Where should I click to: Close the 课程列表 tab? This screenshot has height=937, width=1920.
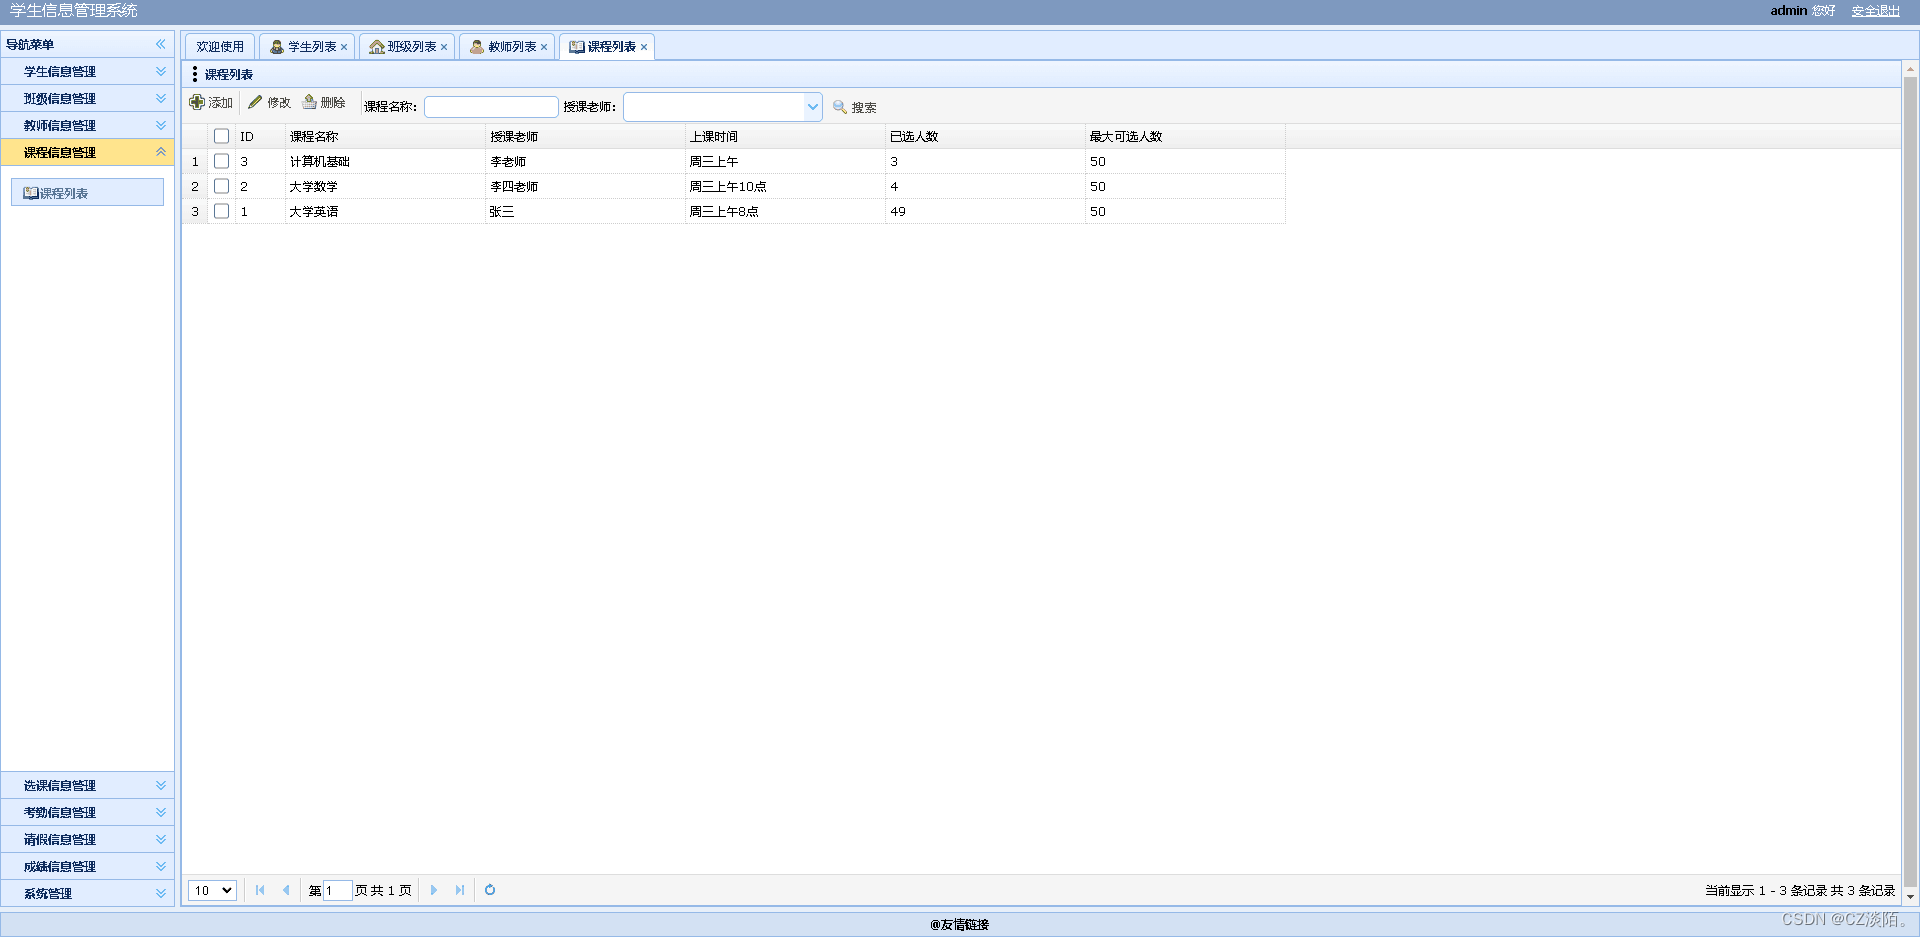(x=644, y=47)
